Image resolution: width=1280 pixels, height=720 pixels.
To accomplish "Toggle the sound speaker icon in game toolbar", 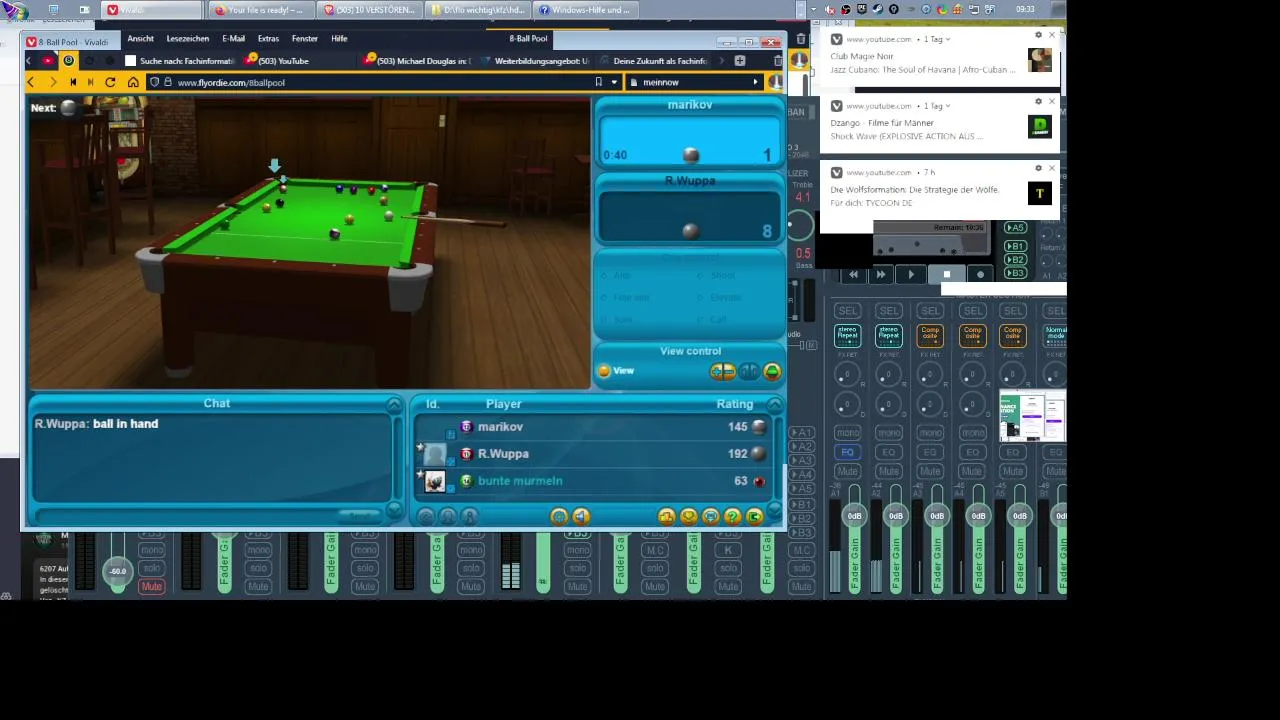I will coord(581,517).
